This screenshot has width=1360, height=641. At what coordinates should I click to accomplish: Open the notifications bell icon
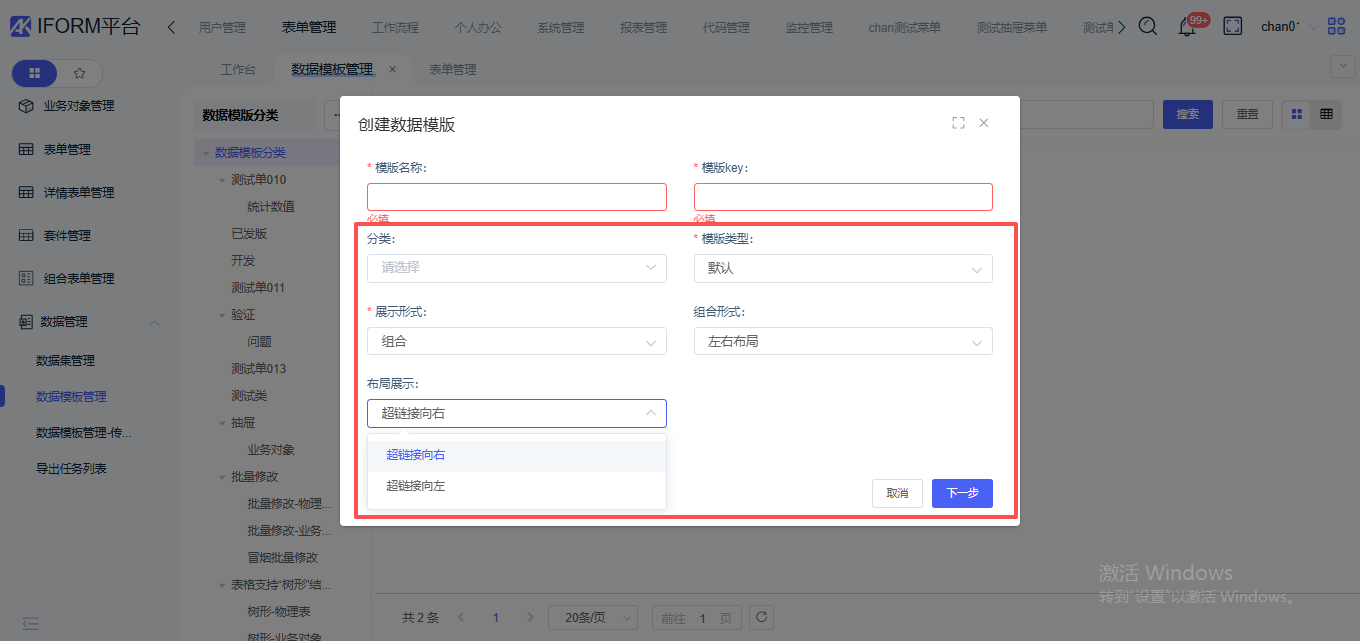click(x=1187, y=28)
